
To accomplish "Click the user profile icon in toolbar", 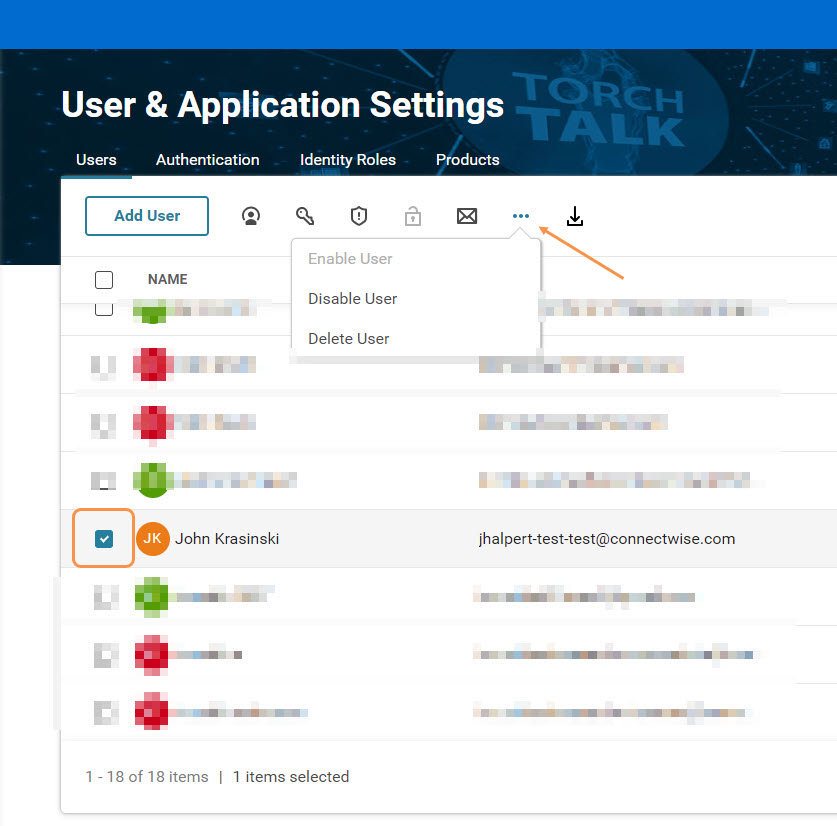I will 251,216.
